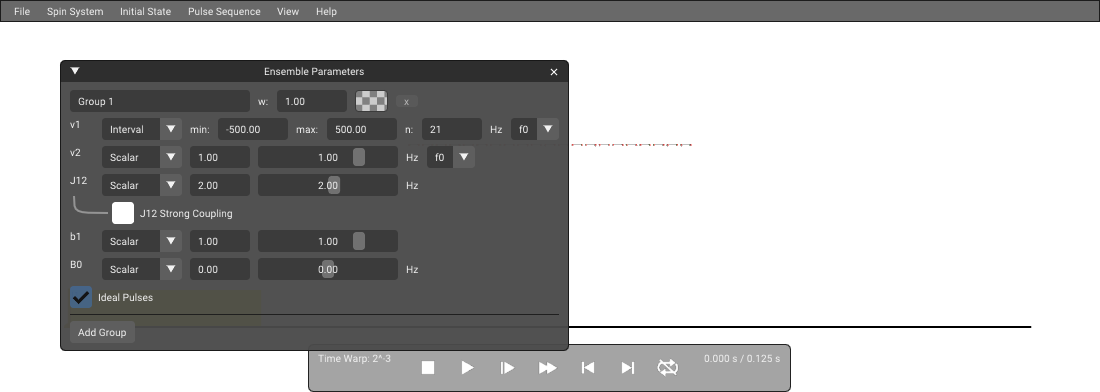Open the b1 Scalar type dropdown
The image size is (1100, 392).
[x=142, y=241]
